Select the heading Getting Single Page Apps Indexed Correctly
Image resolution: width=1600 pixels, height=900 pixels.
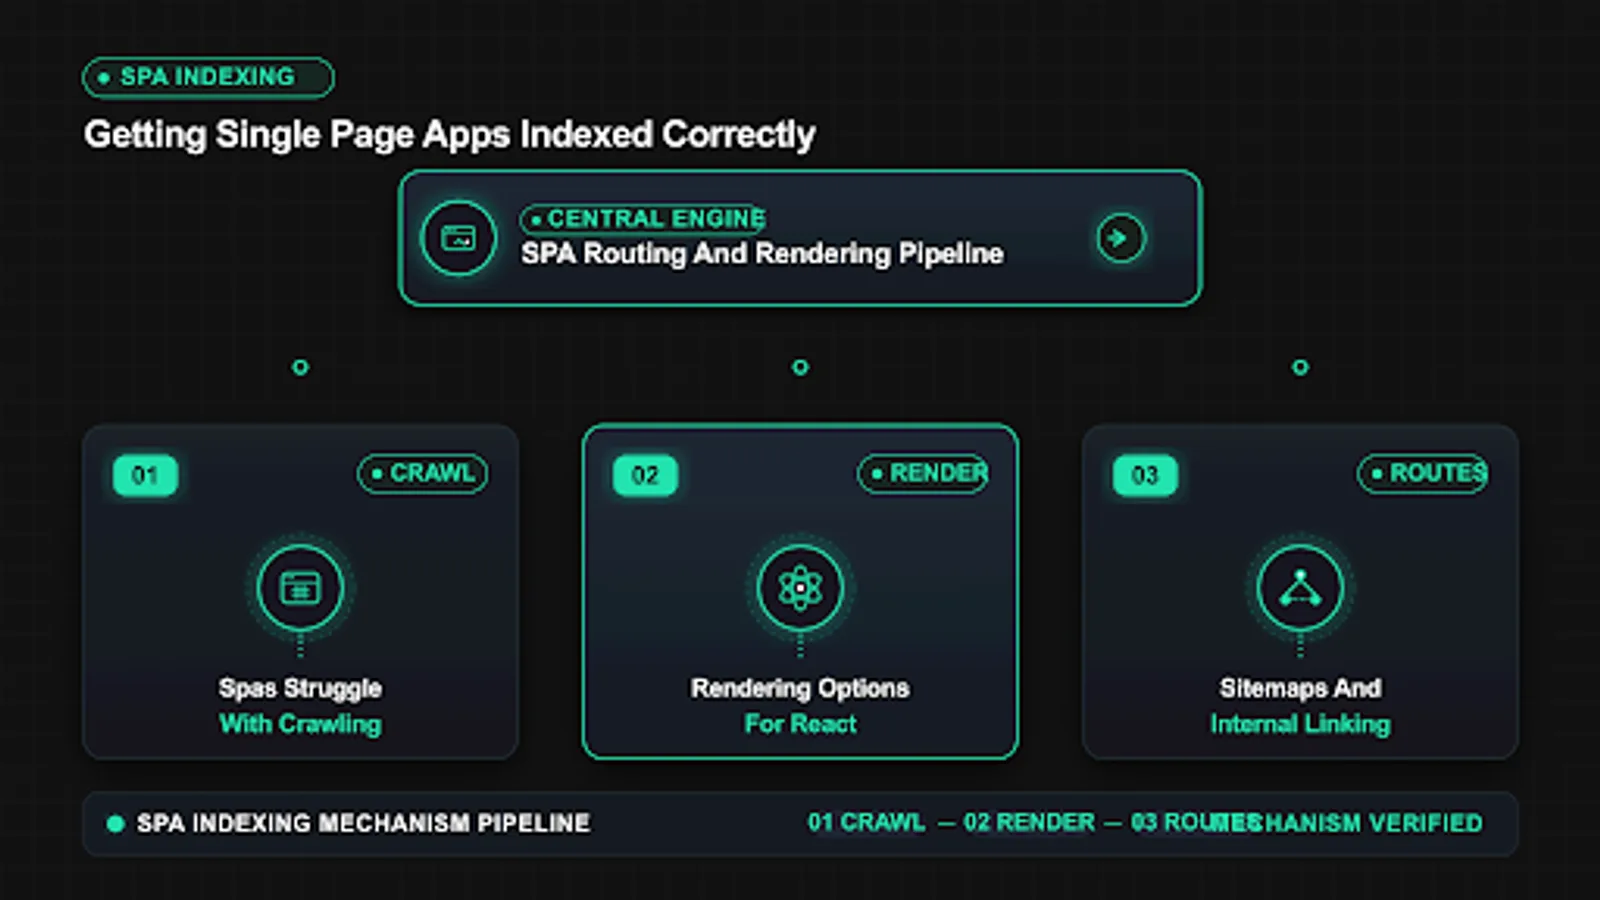(x=450, y=134)
